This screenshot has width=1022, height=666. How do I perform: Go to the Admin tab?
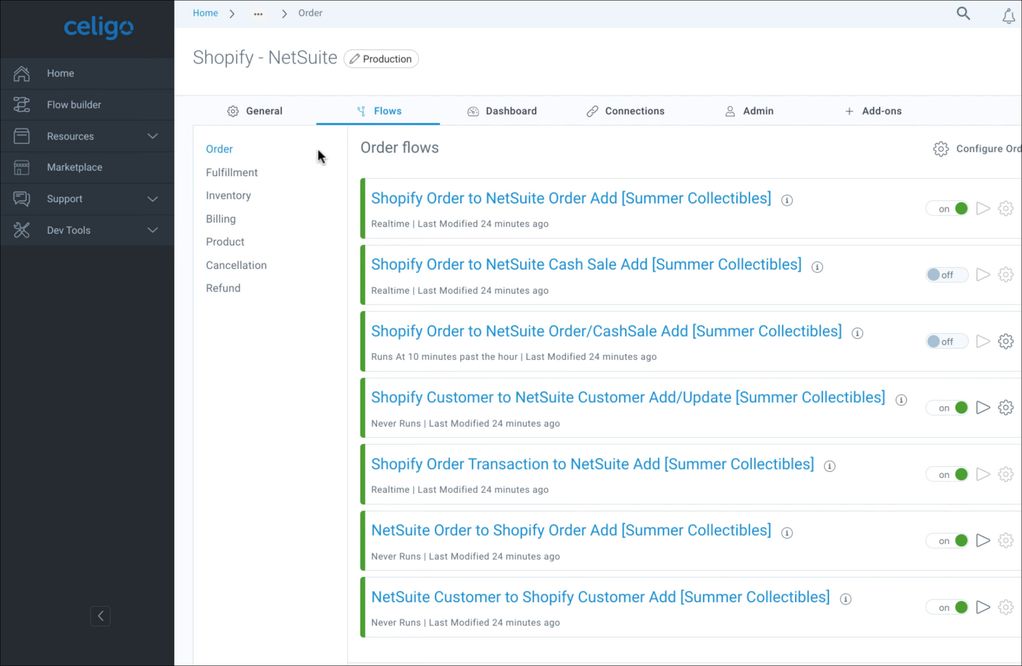pyautogui.click(x=749, y=111)
